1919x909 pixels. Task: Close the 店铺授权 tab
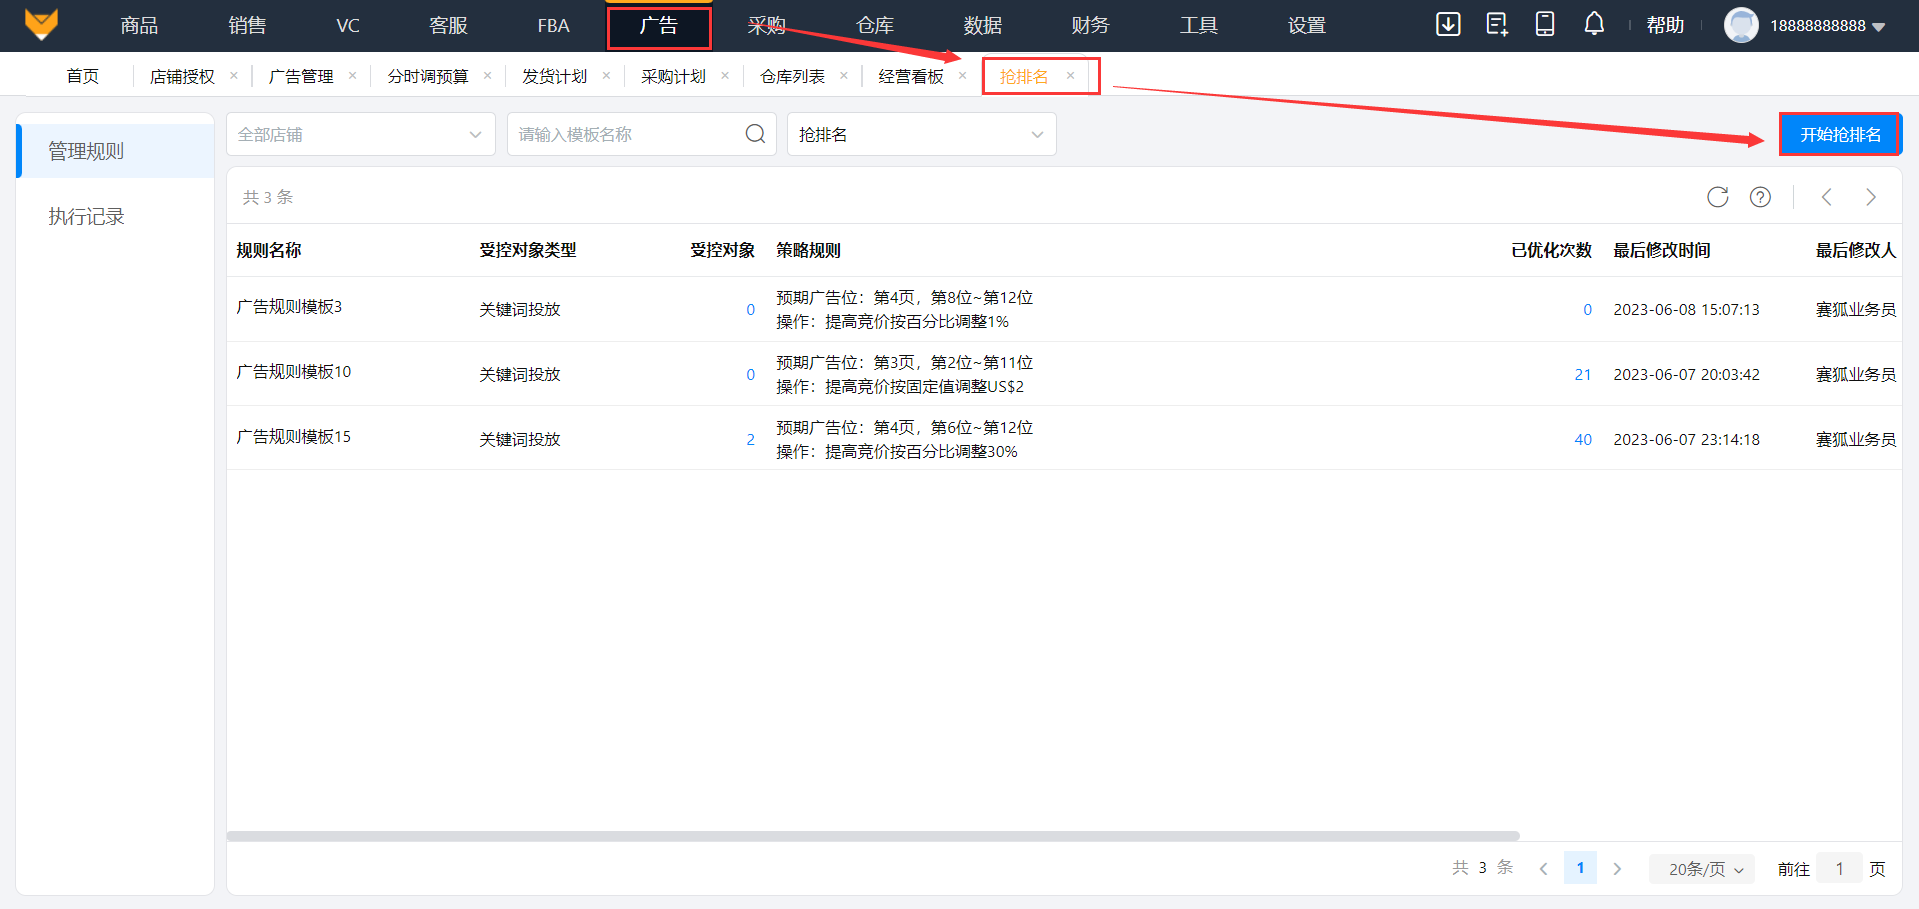click(234, 75)
